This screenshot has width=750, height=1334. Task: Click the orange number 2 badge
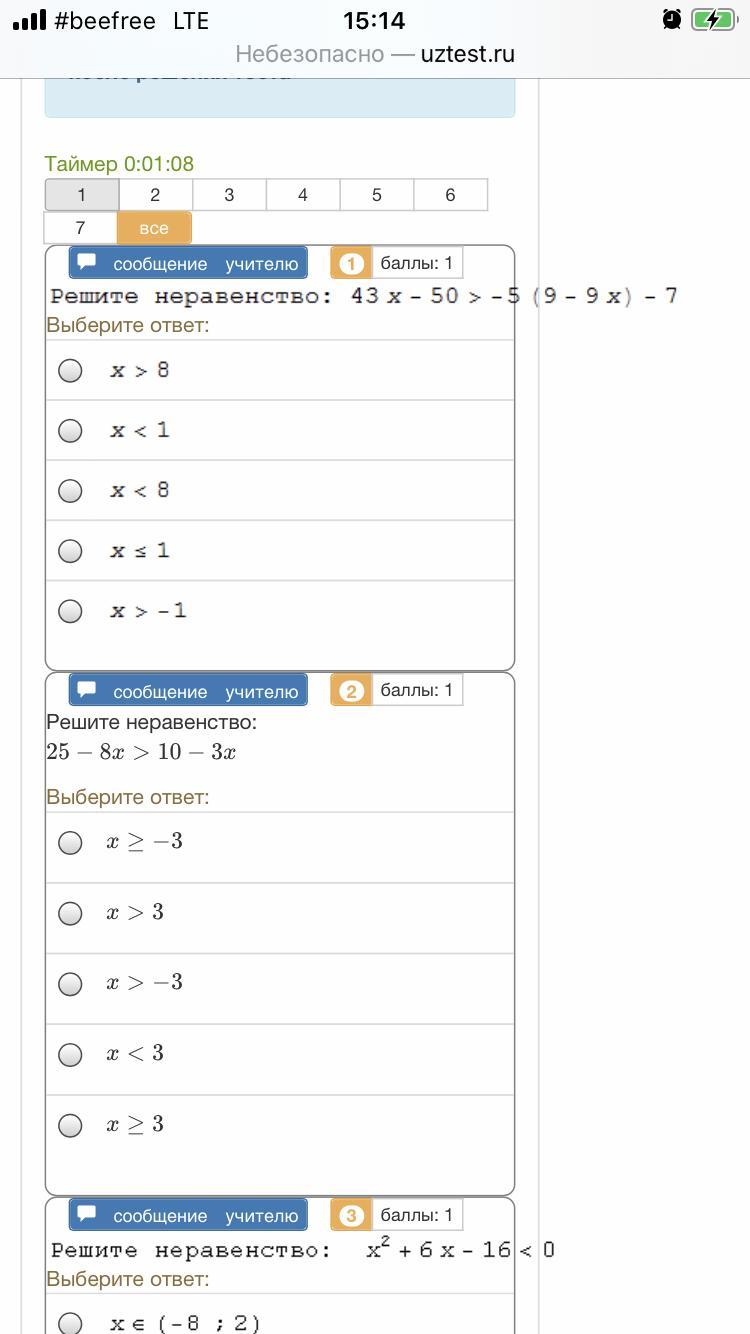(x=350, y=691)
